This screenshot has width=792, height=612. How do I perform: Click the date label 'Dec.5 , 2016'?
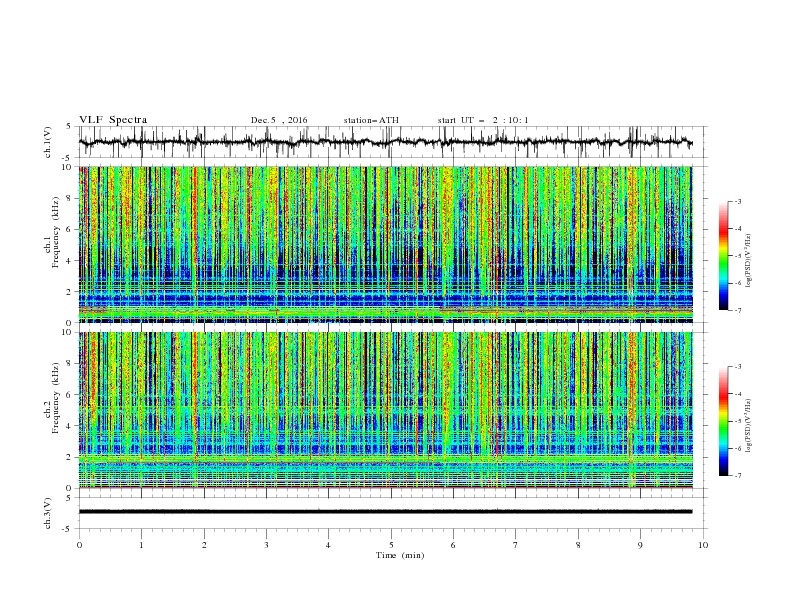279,120
